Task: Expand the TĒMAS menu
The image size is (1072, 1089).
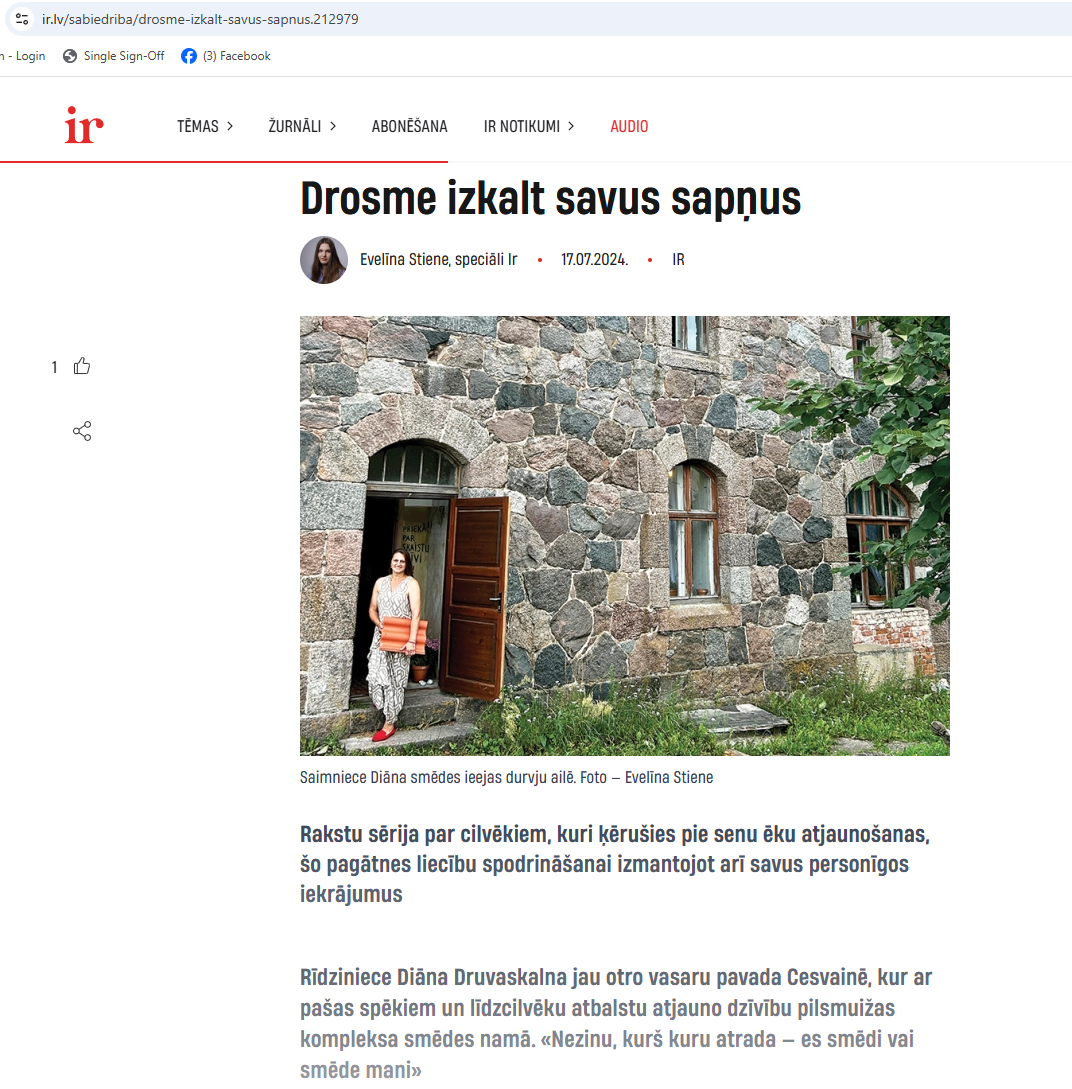Action: click(205, 126)
